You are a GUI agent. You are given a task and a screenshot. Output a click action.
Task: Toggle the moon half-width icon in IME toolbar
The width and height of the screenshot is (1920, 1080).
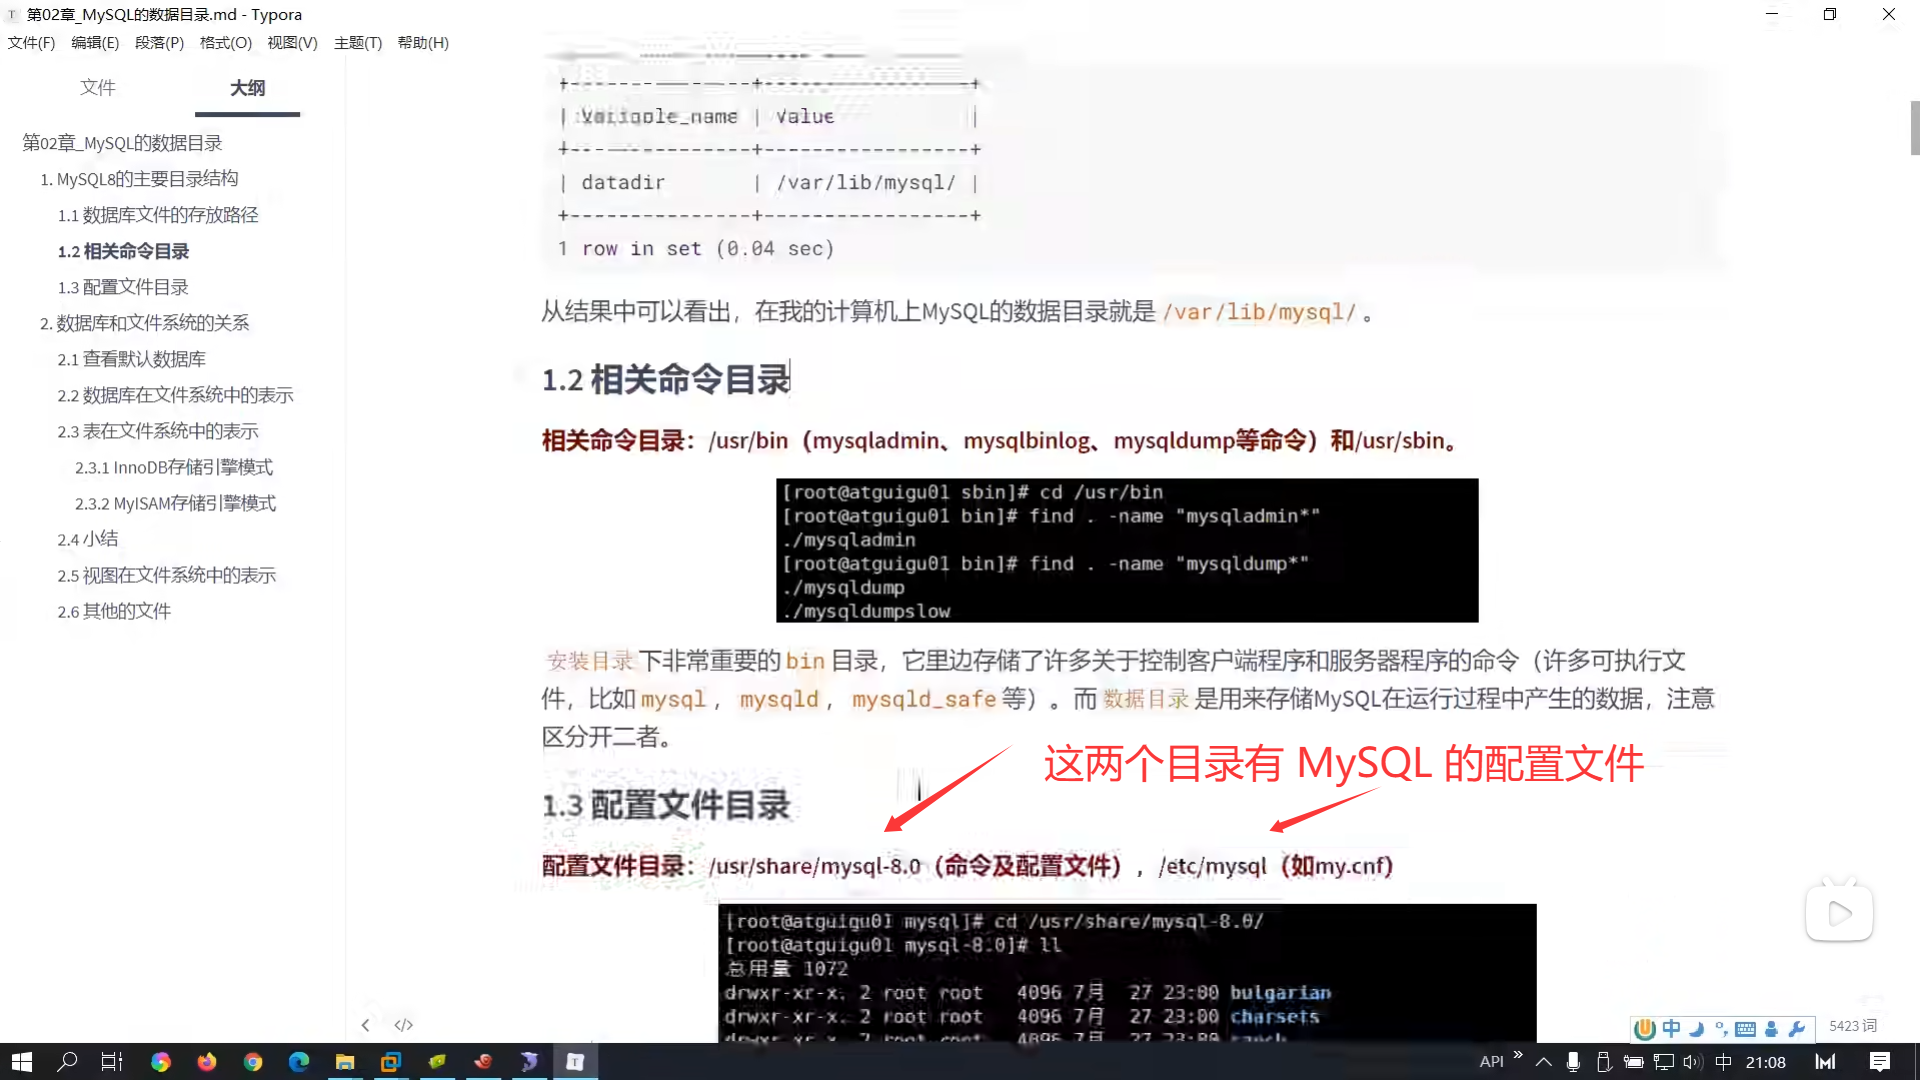pyautogui.click(x=1697, y=1029)
